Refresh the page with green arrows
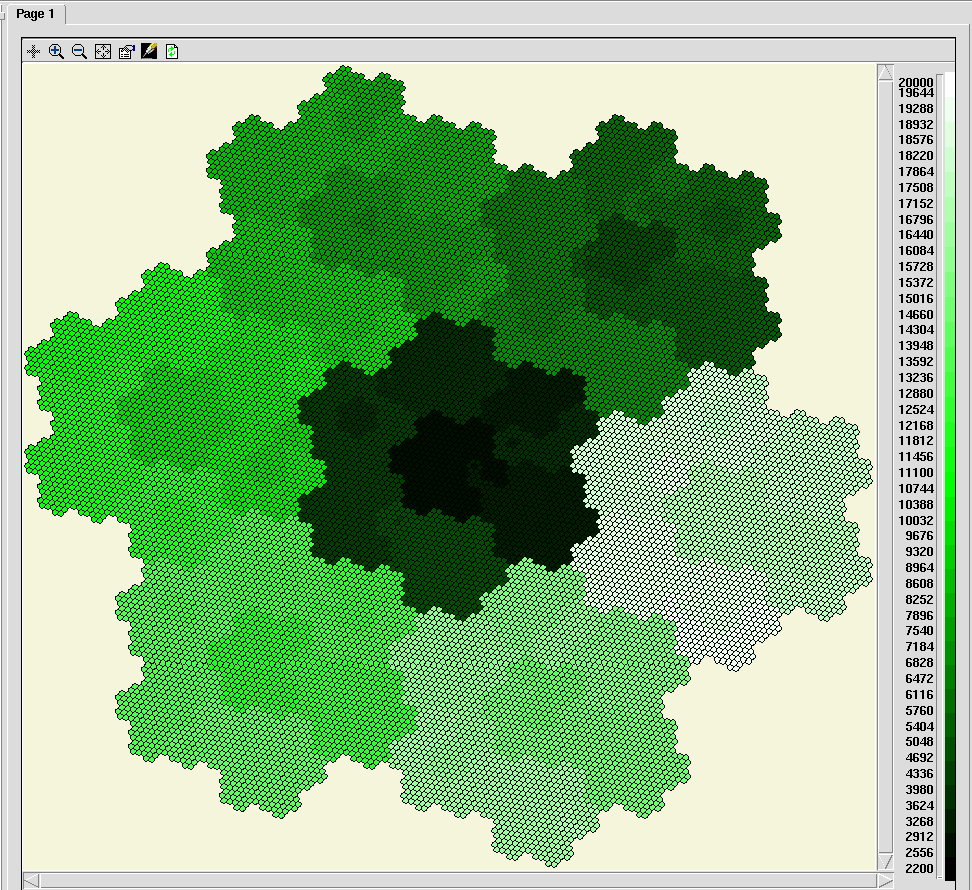The image size is (972, 890). [172, 51]
